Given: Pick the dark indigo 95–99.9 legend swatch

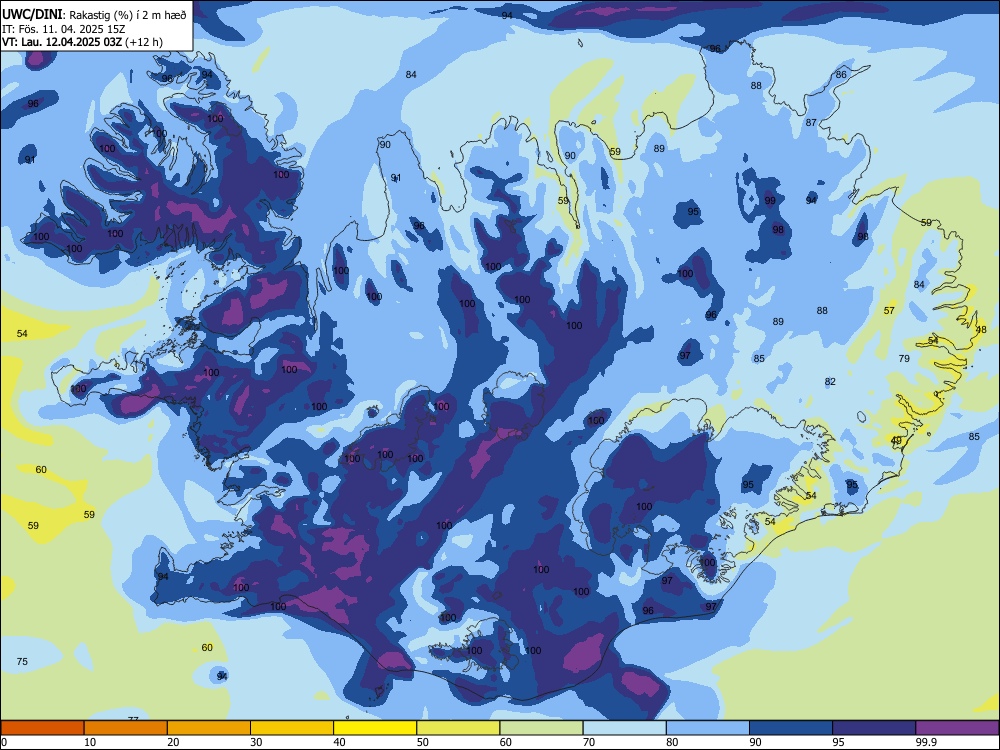Looking at the screenshot, I should click(x=874, y=728).
